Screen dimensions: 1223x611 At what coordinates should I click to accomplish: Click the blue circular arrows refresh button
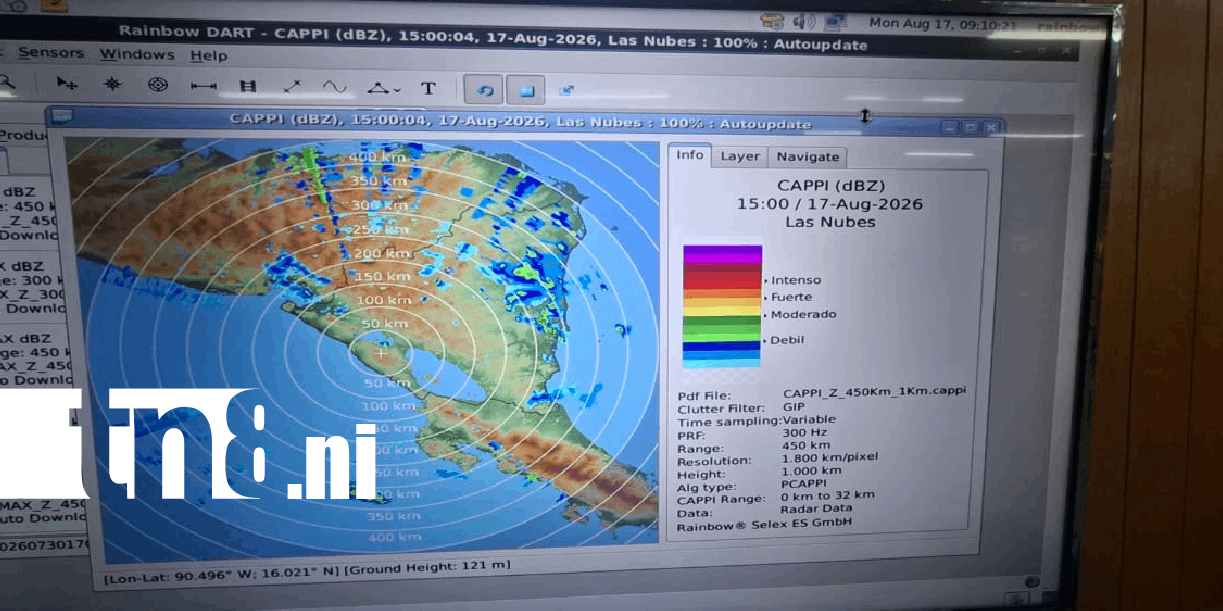[485, 90]
